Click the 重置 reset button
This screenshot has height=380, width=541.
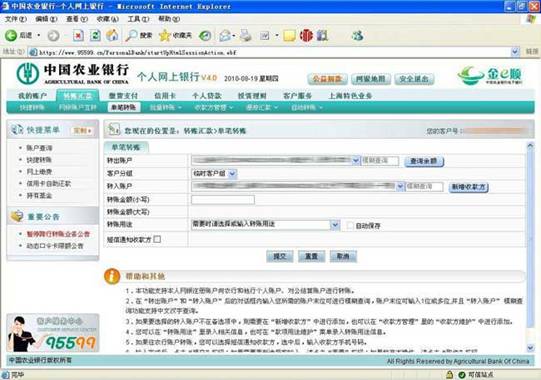[311, 256]
